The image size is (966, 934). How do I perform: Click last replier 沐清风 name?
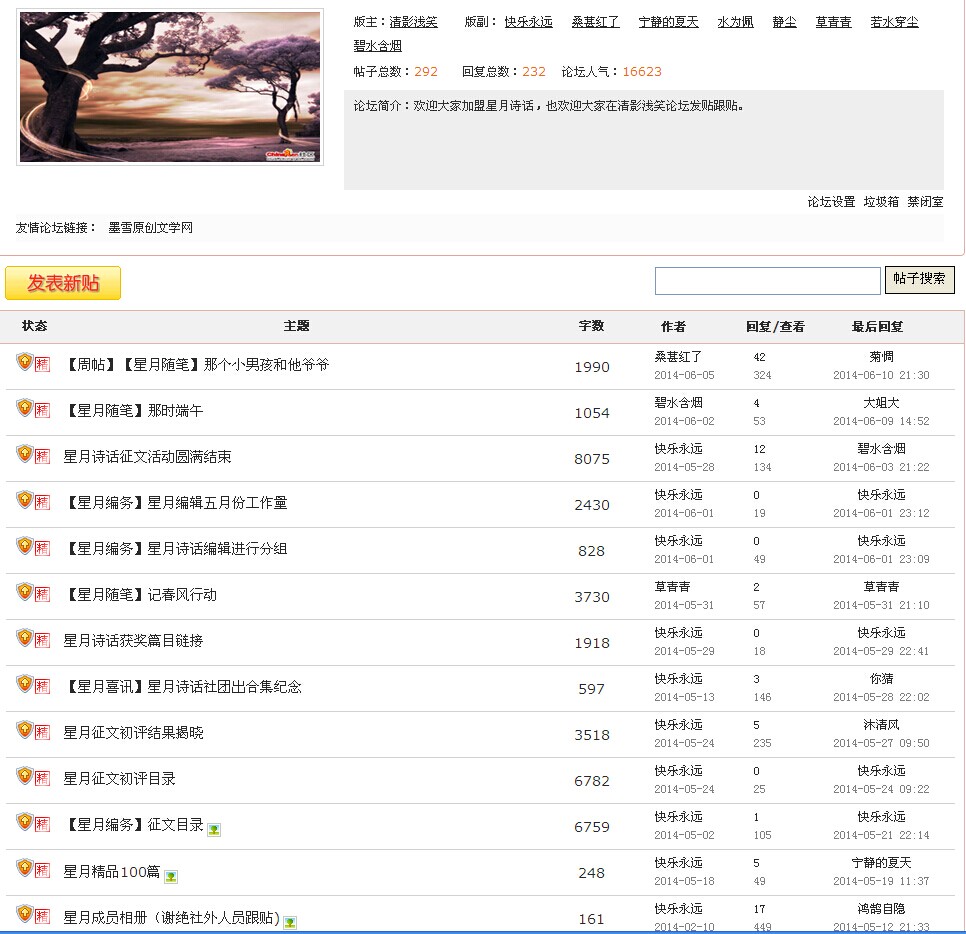tap(881, 725)
